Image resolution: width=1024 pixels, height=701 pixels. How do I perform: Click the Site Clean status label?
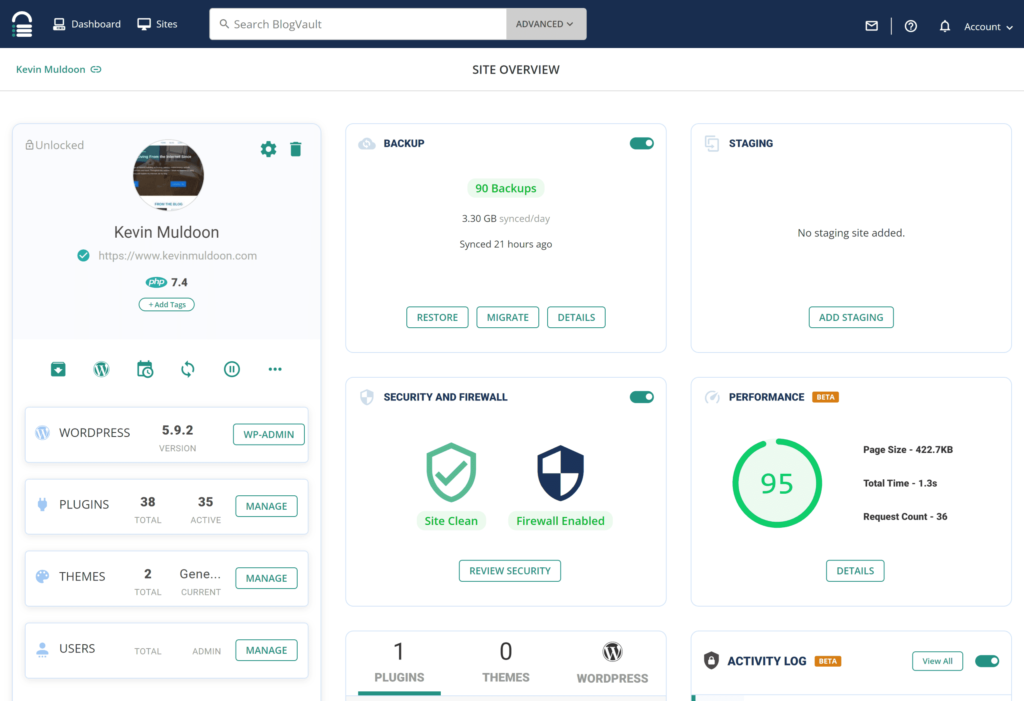[x=451, y=521]
